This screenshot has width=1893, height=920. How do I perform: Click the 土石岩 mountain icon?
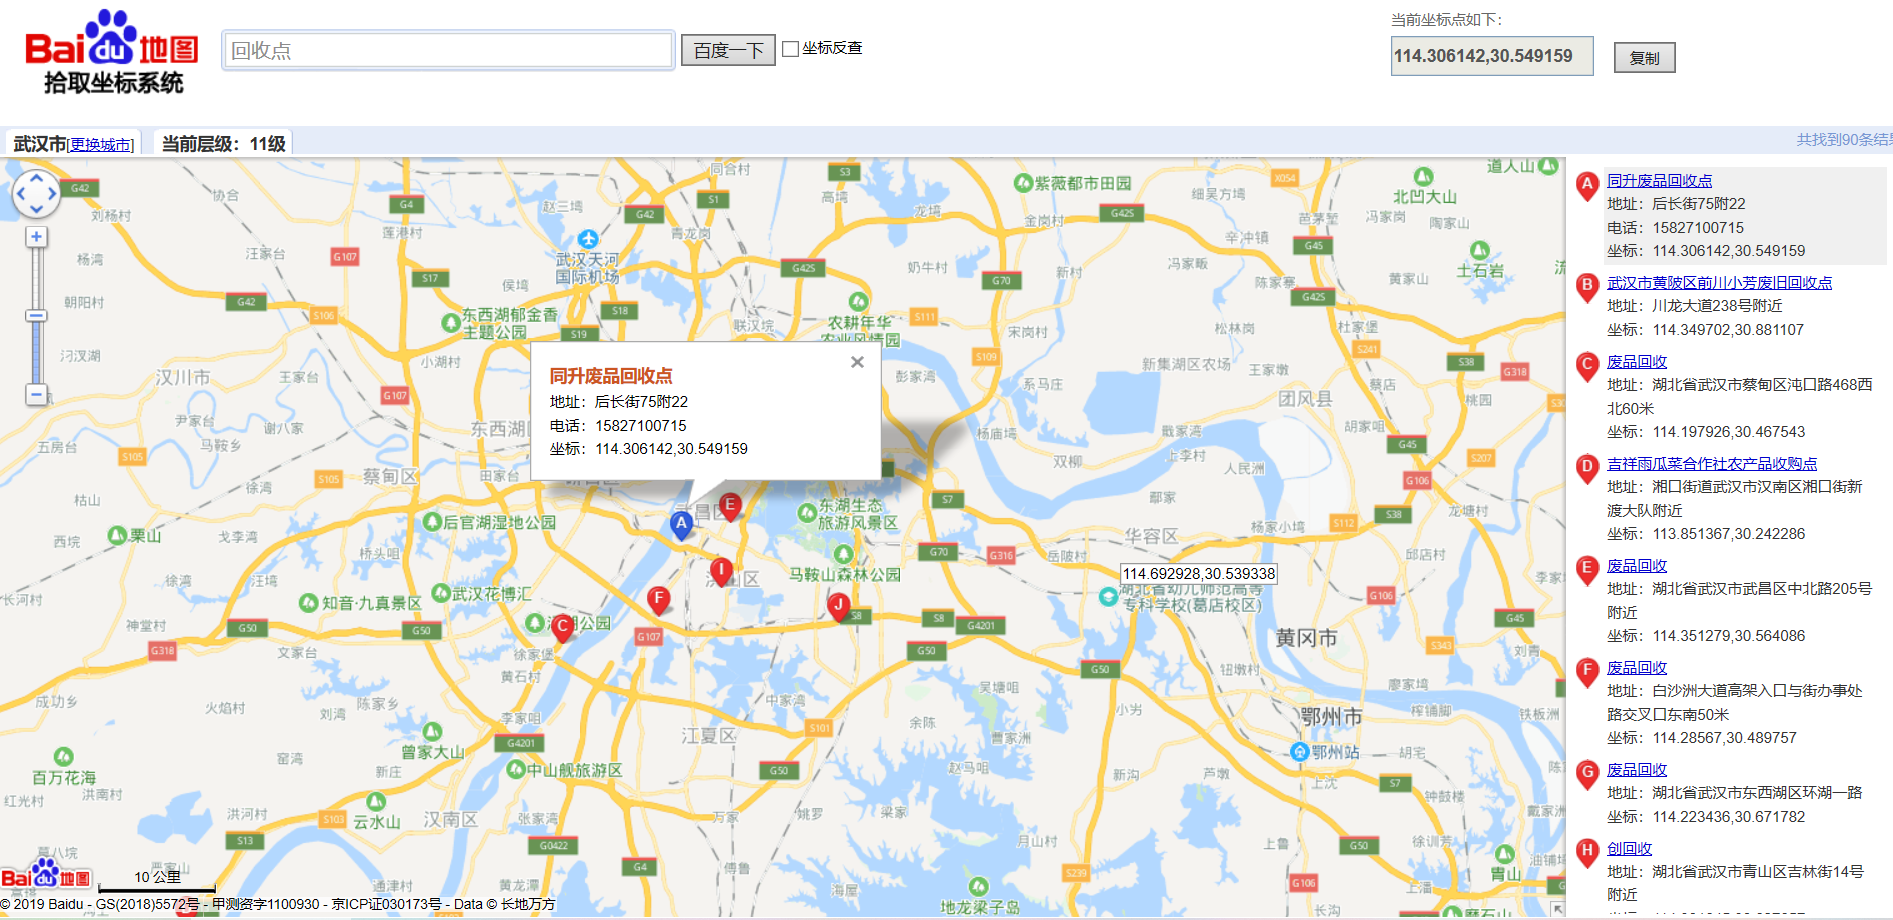1480,251
